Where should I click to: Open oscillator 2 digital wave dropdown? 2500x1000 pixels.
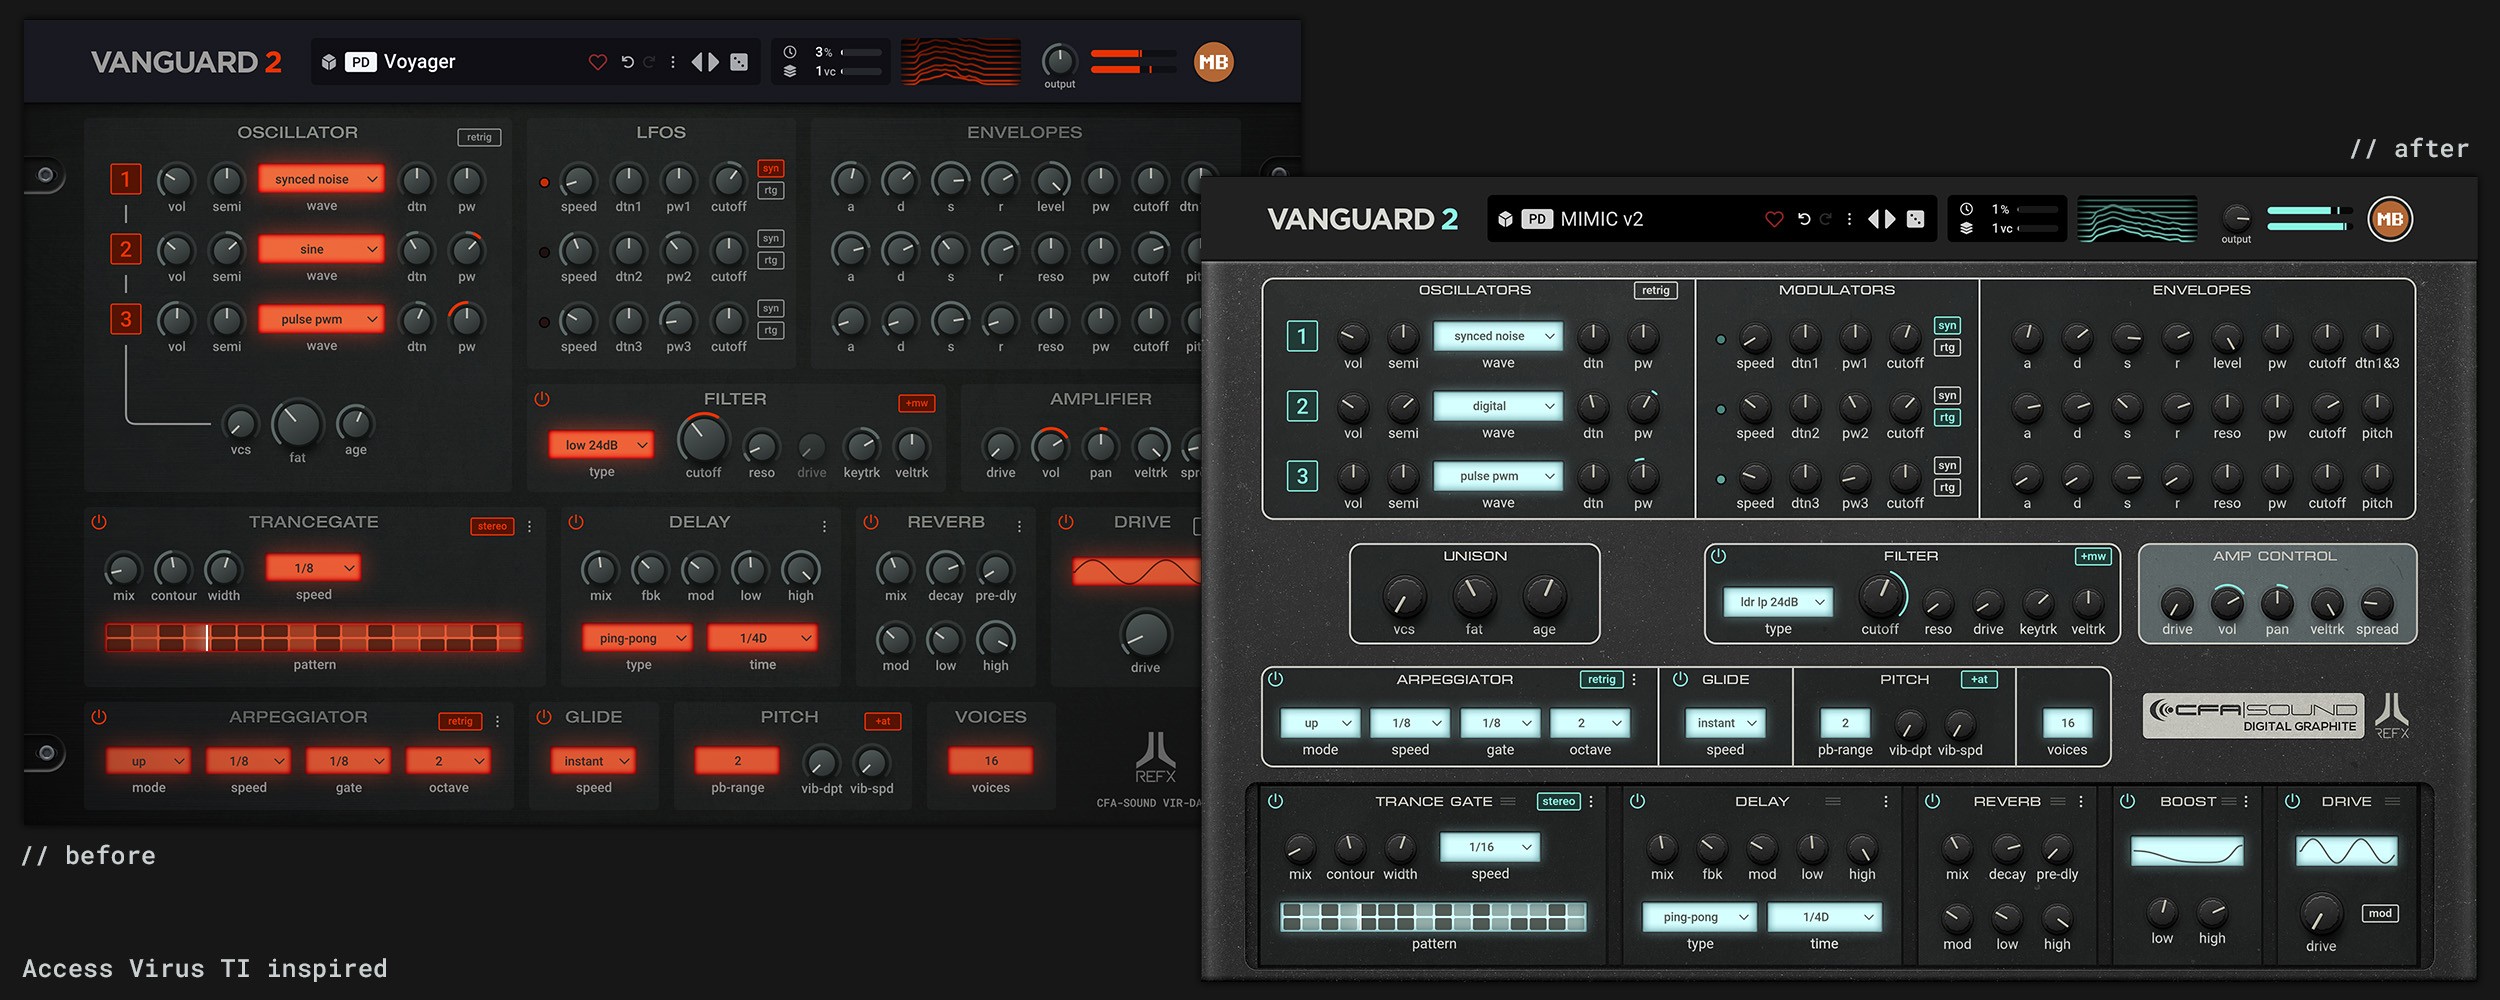(x=1498, y=406)
